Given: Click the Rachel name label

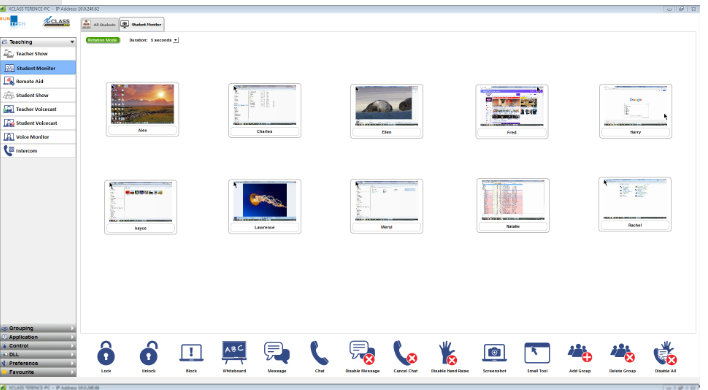Looking at the screenshot, I should (x=635, y=225).
